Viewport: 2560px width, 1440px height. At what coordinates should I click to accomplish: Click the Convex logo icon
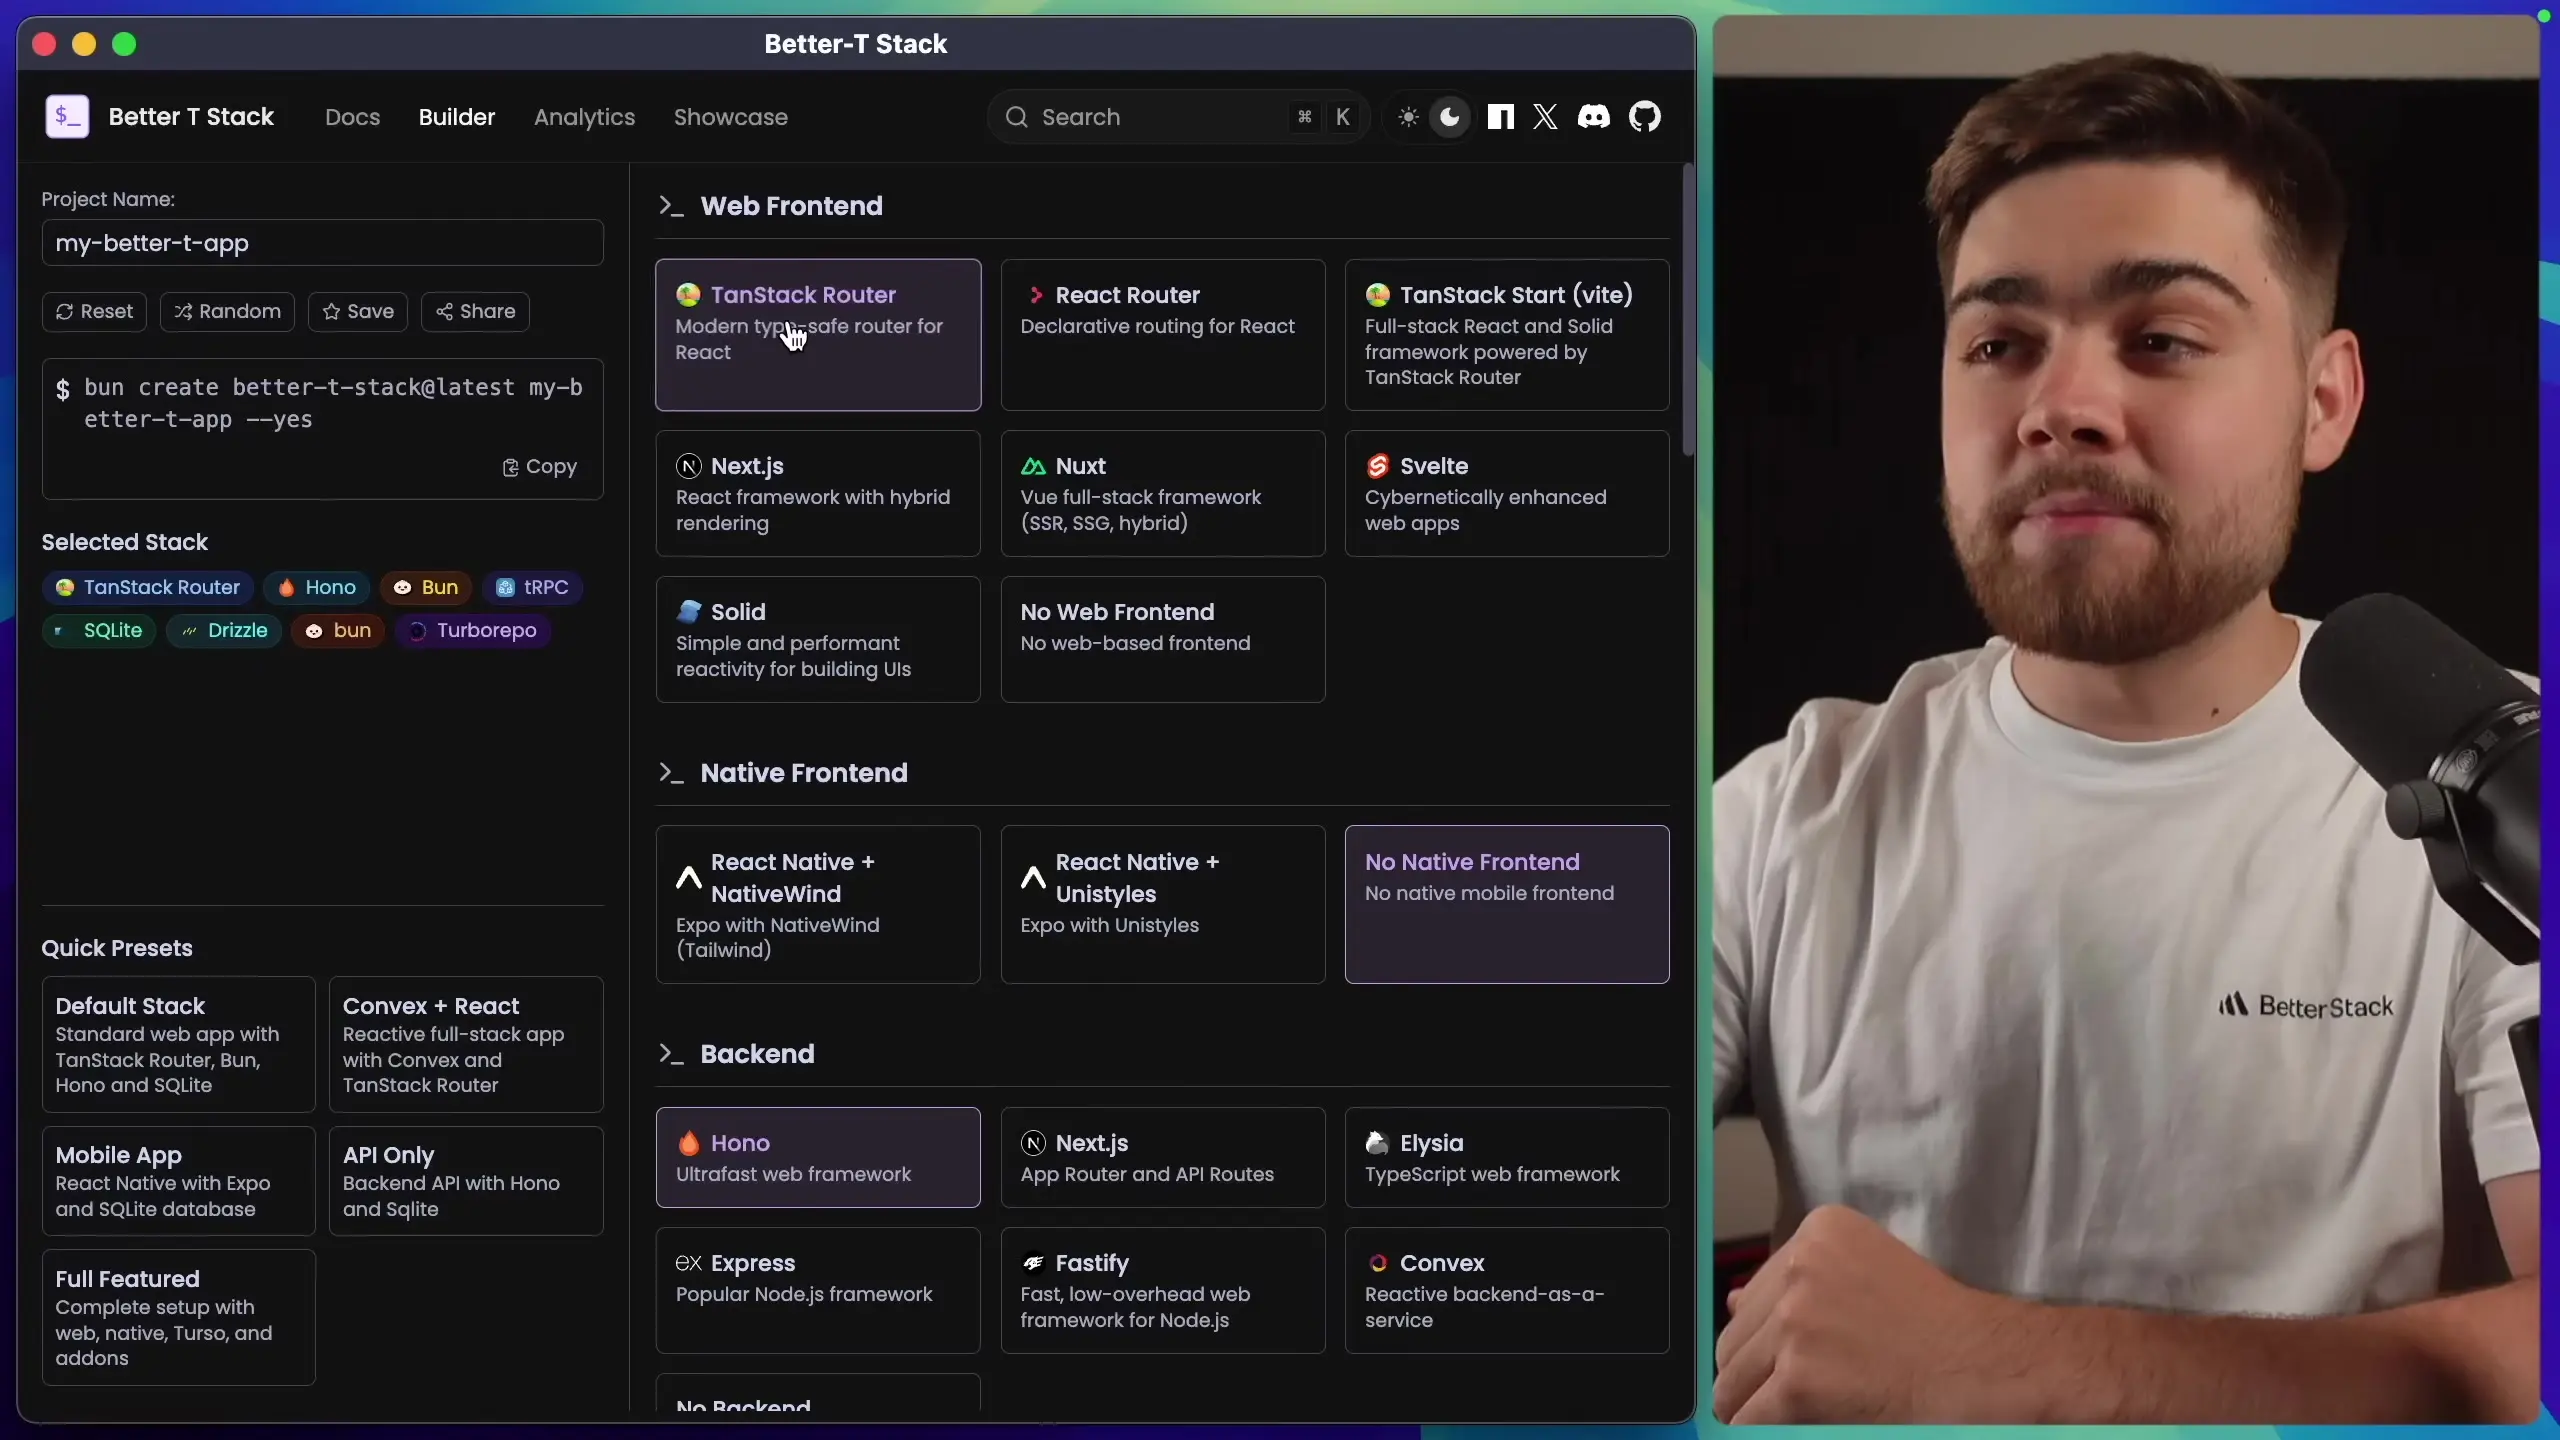1378,1263
